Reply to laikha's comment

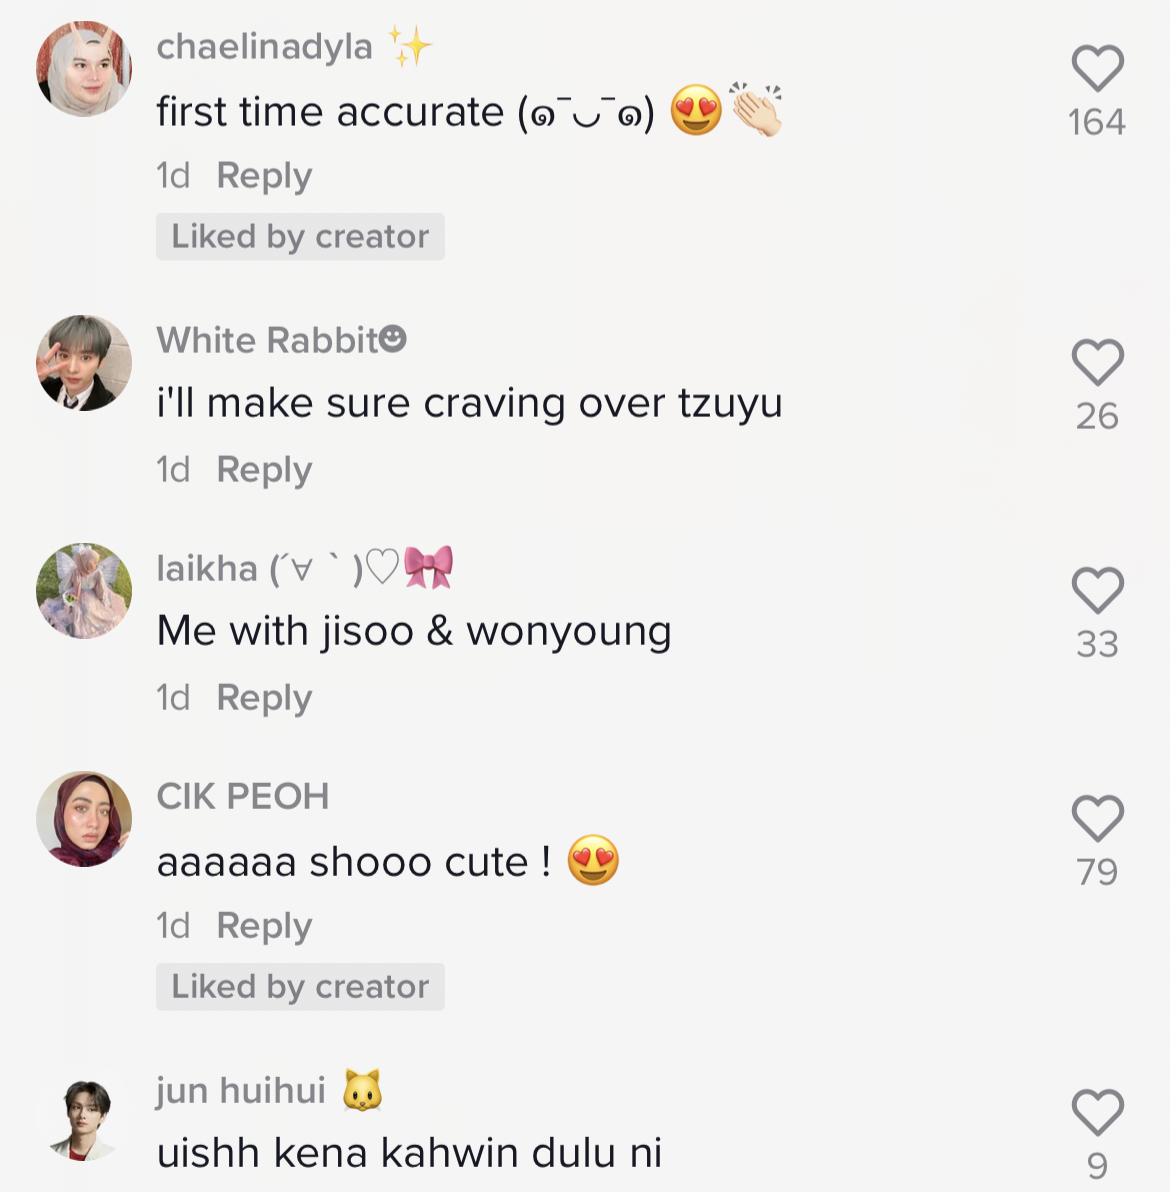point(264,698)
